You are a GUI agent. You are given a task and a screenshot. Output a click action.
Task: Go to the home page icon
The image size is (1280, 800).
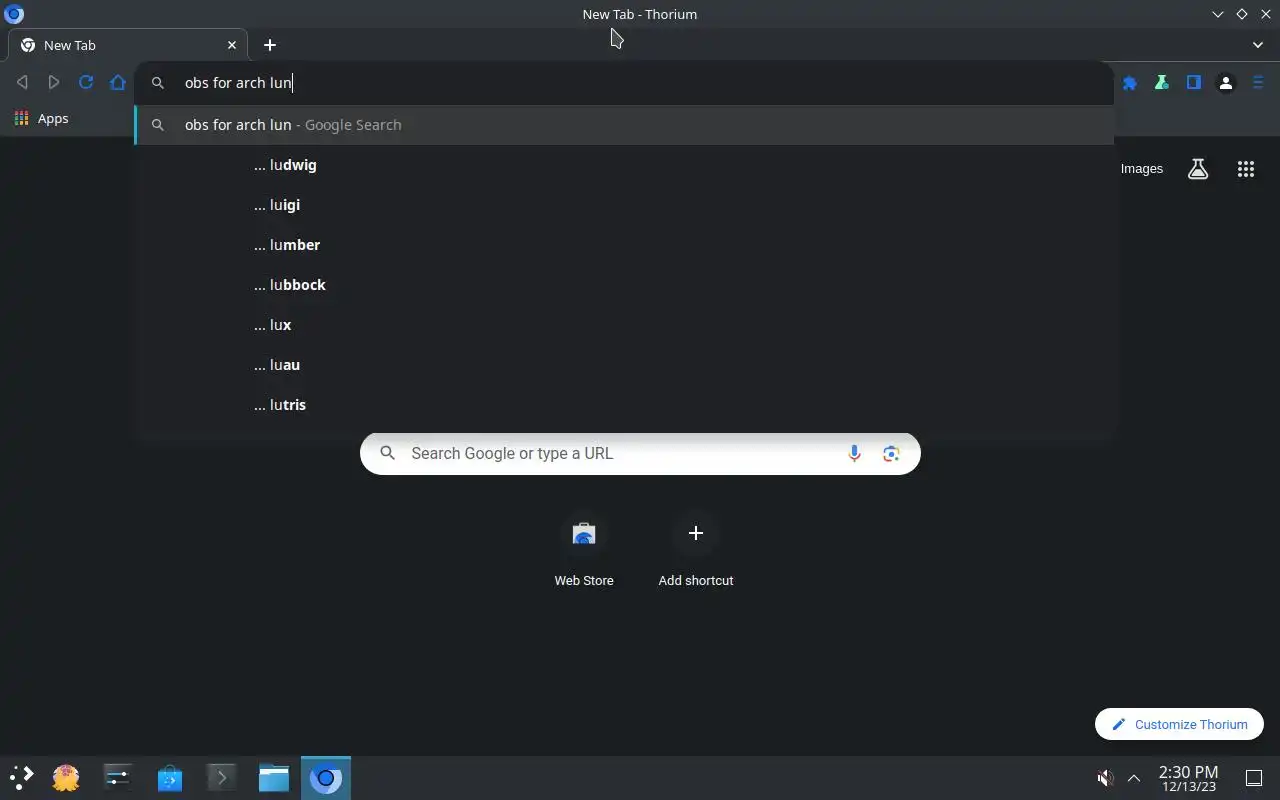[x=118, y=83]
